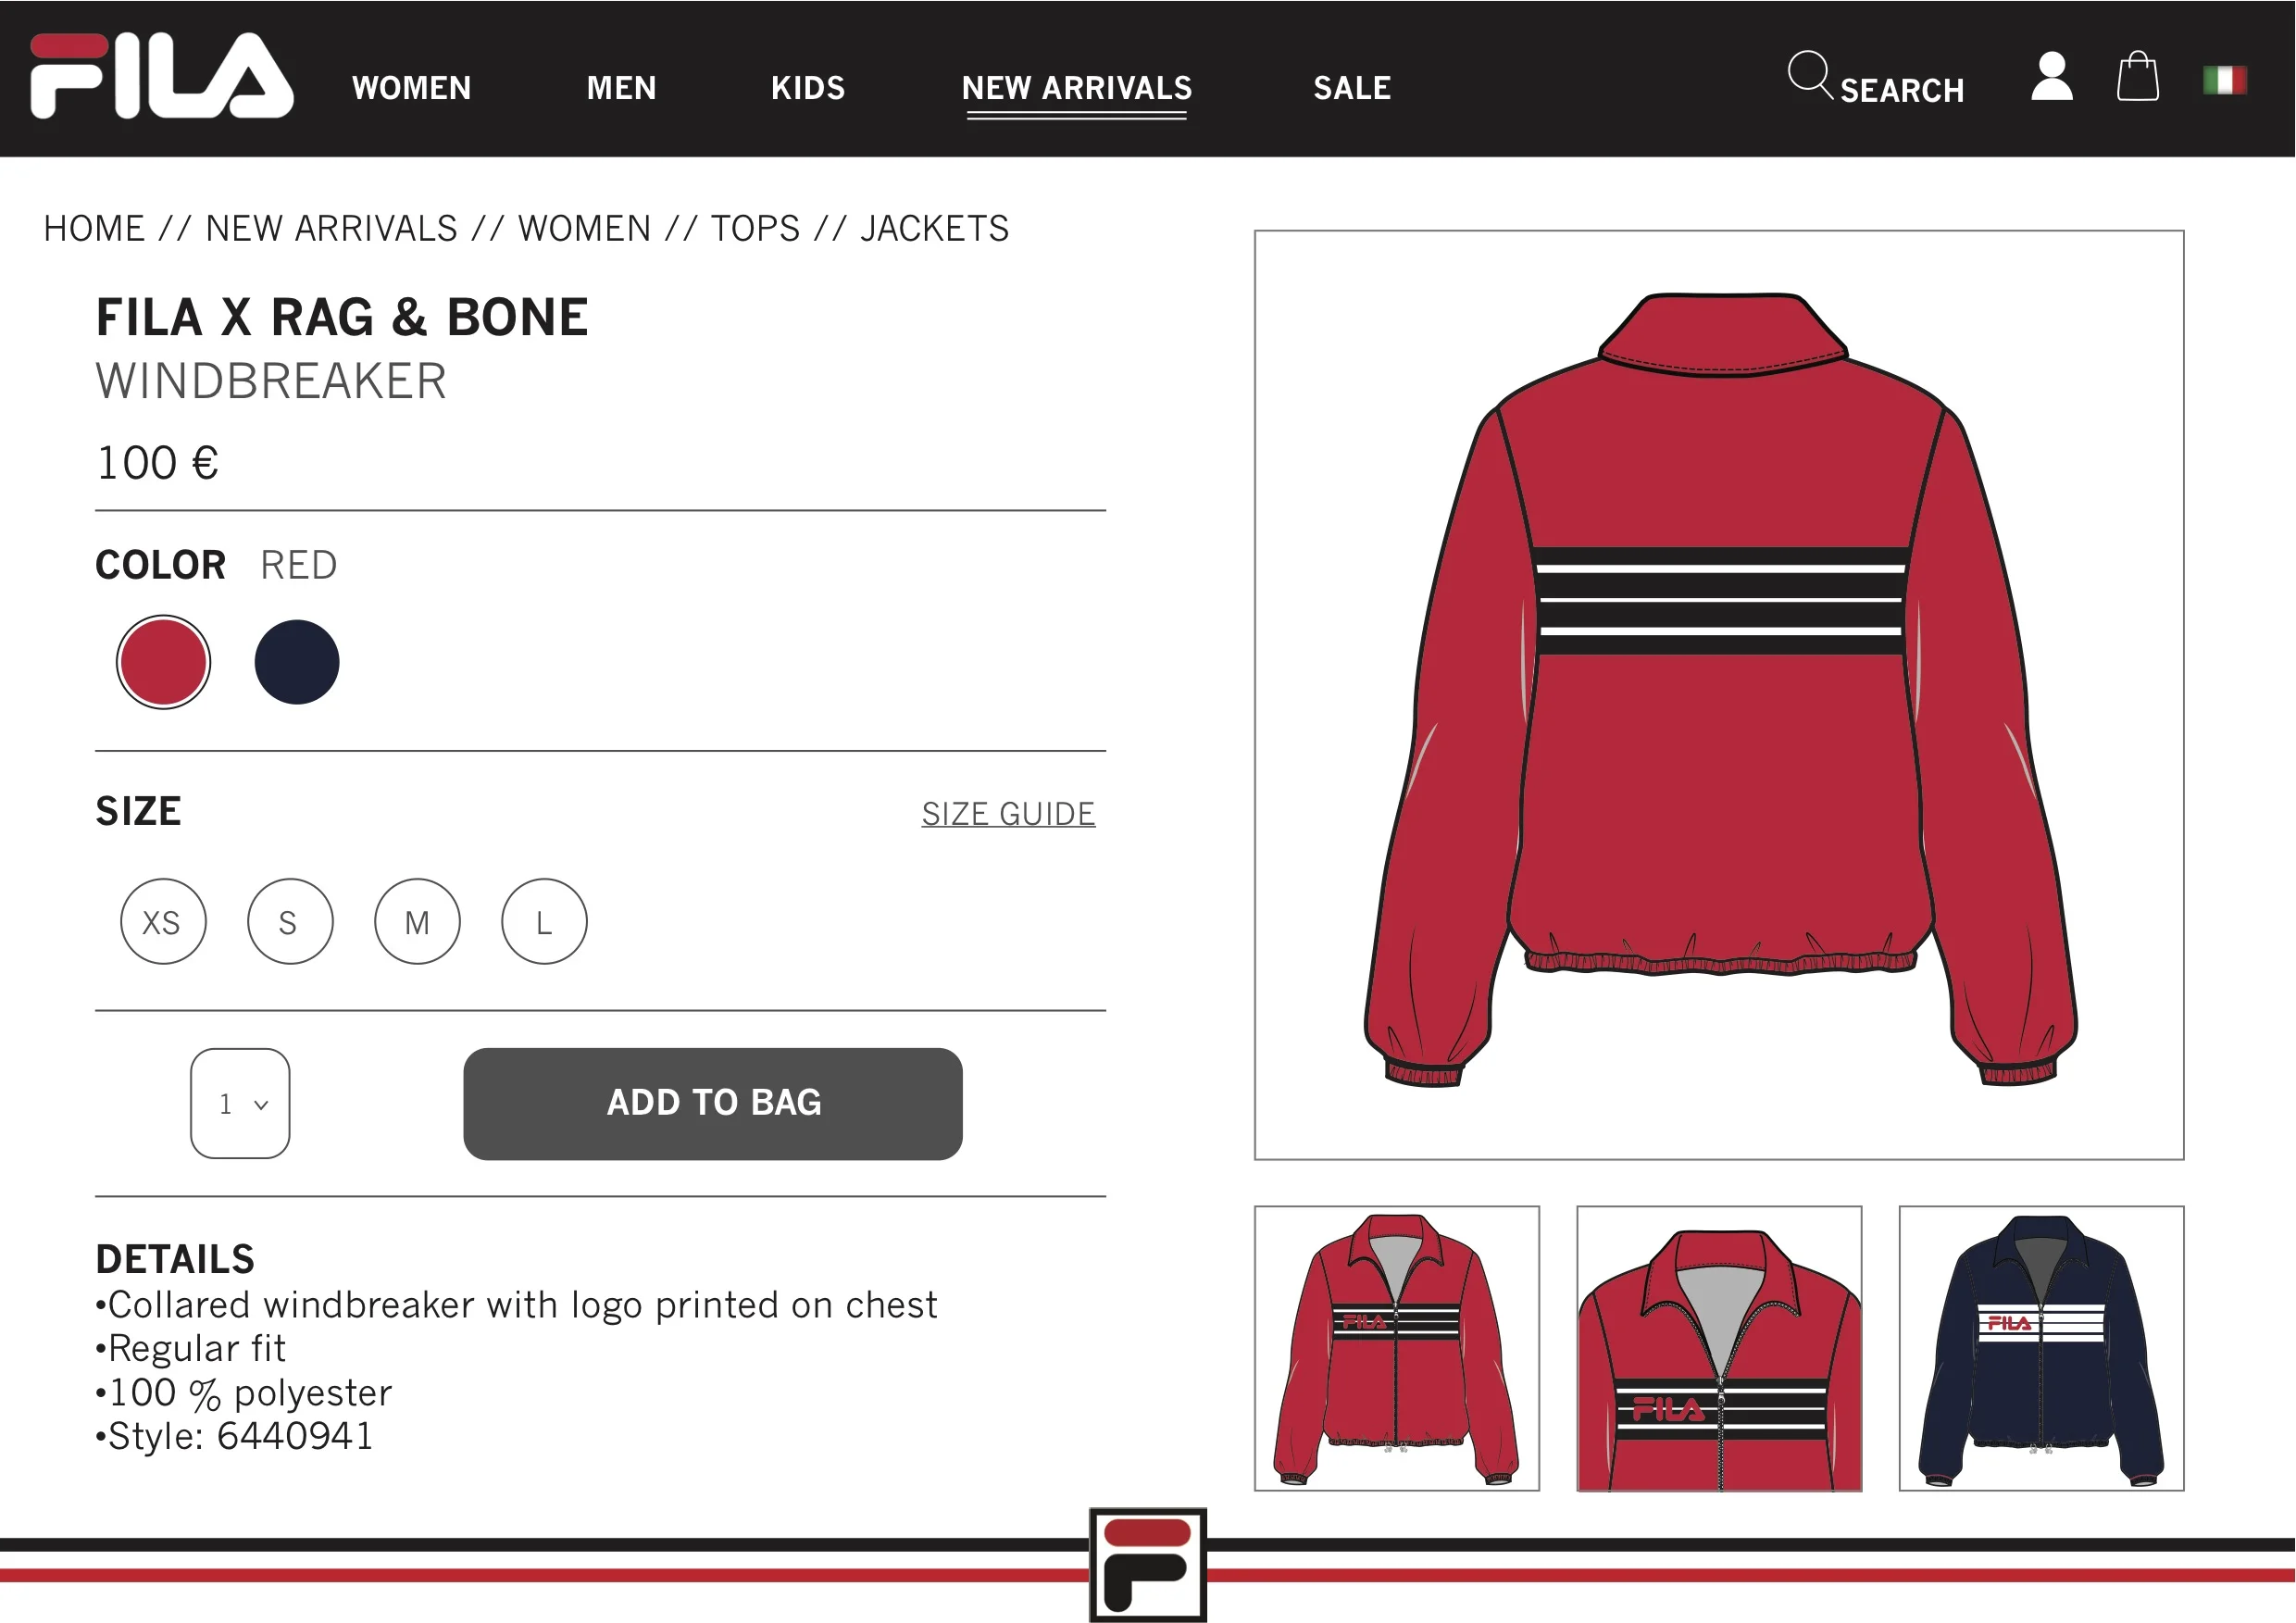The image size is (2296, 1623).
Task: Click the FILA F-box footer logo
Action: click(x=1148, y=1565)
